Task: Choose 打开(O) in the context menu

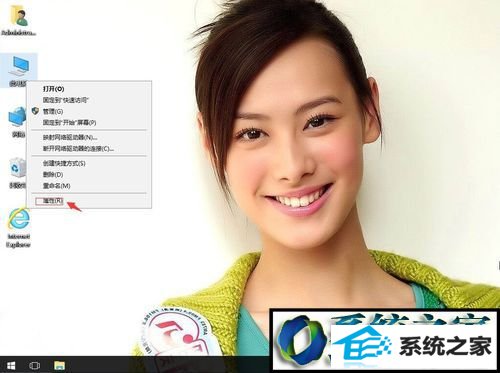Action: pyautogui.click(x=89, y=89)
